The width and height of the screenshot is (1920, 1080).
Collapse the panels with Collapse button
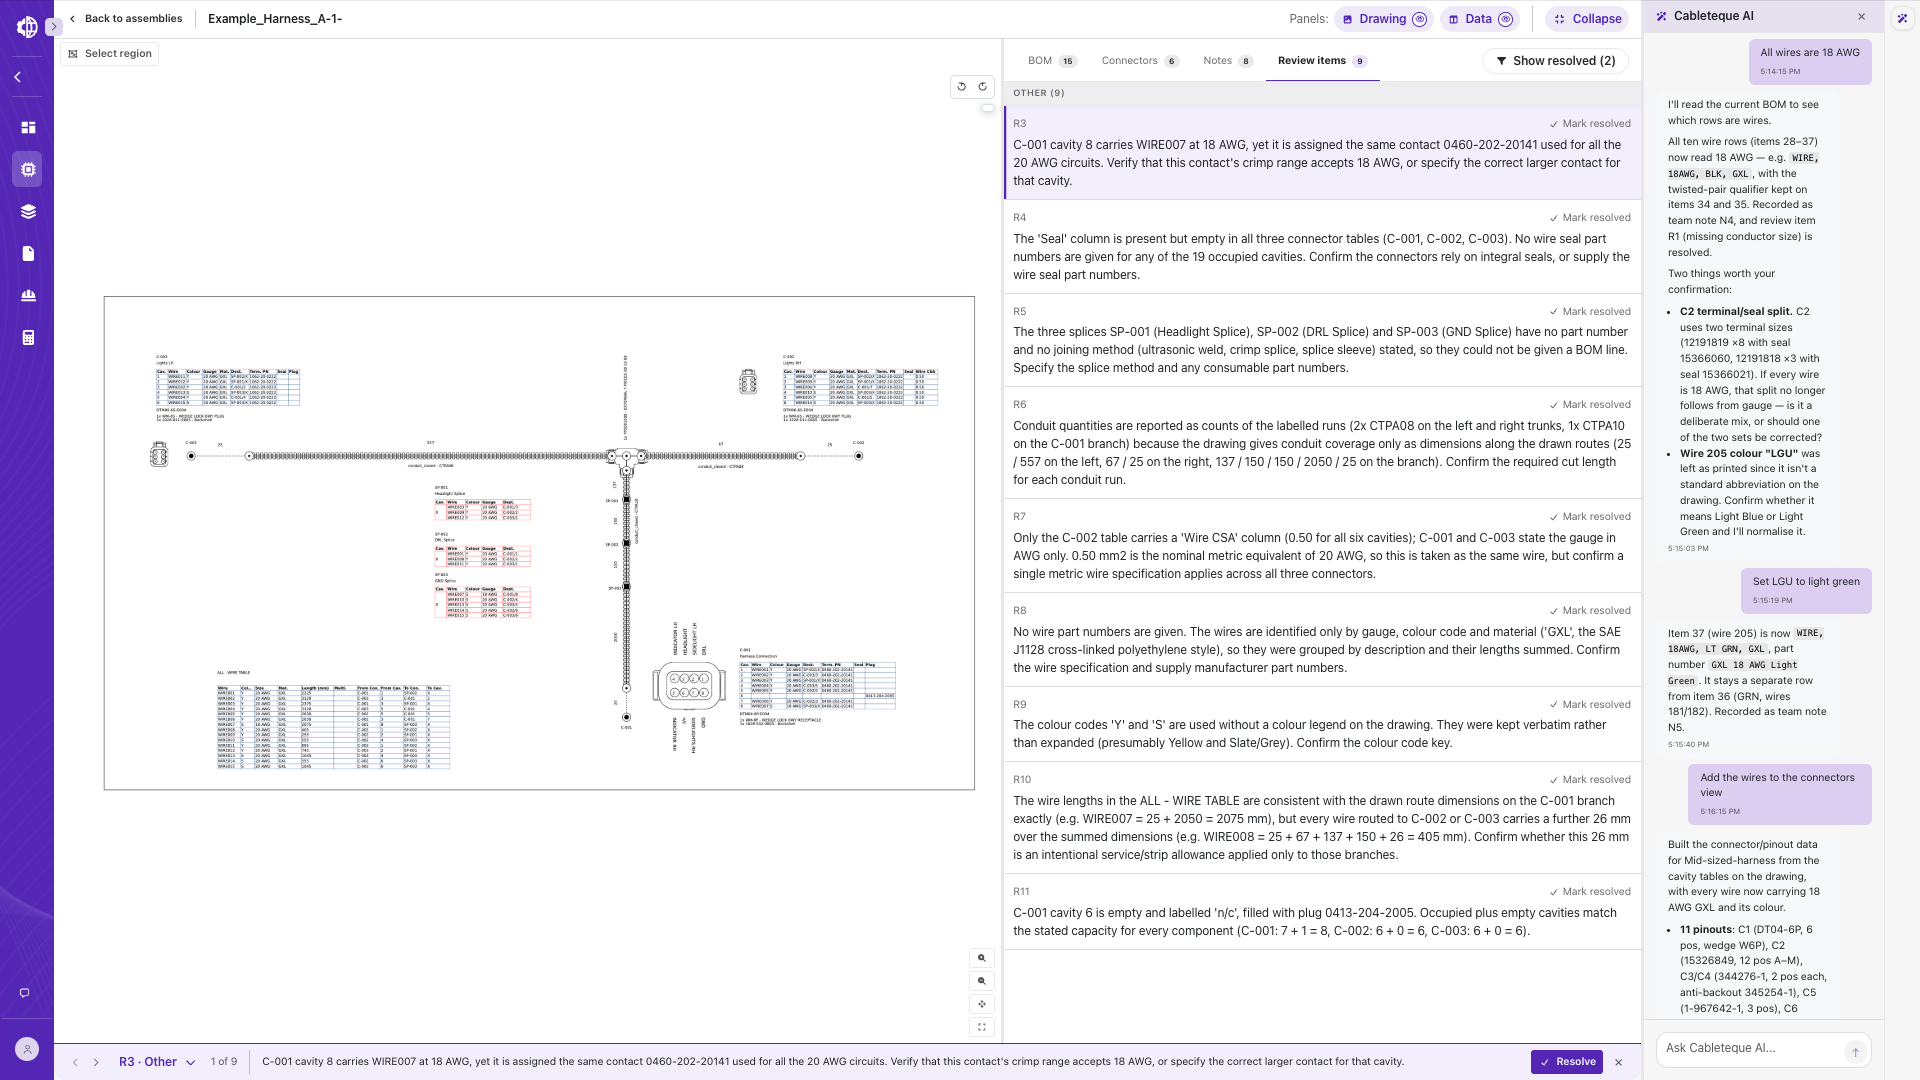[1587, 19]
